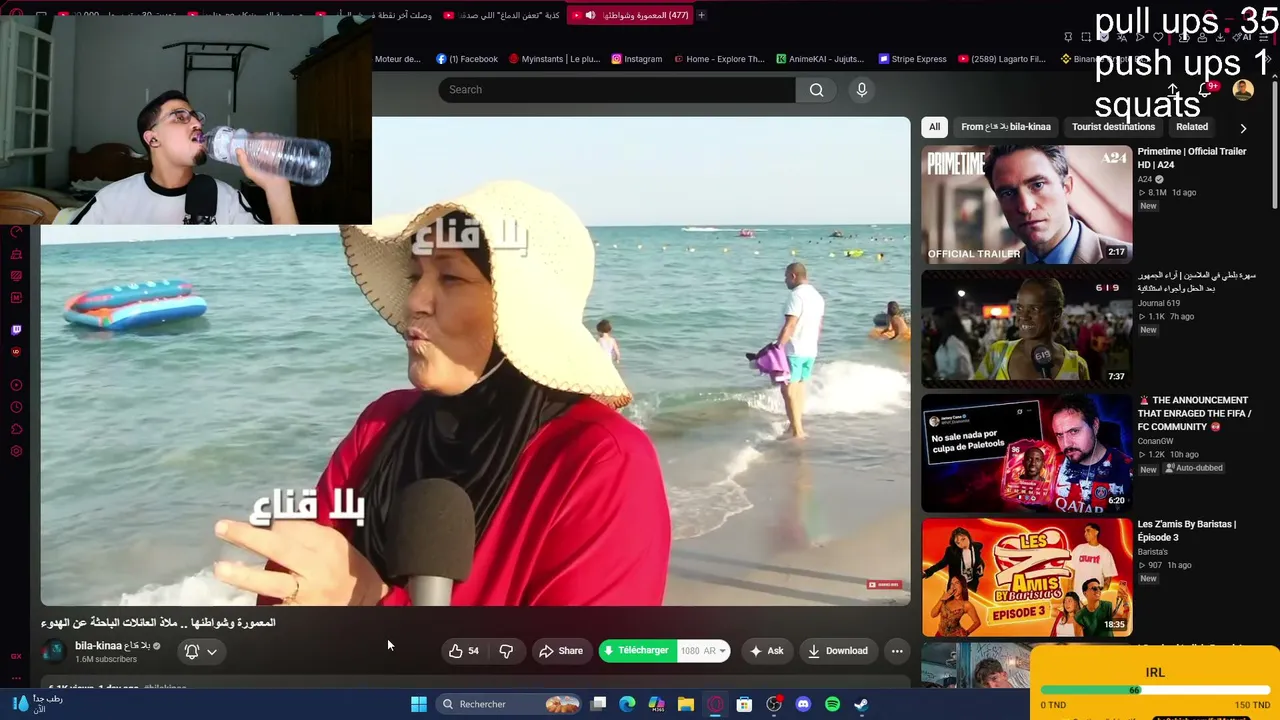Open Discord from taskbar
The height and width of the screenshot is (720, 1280).
(803, 704)
